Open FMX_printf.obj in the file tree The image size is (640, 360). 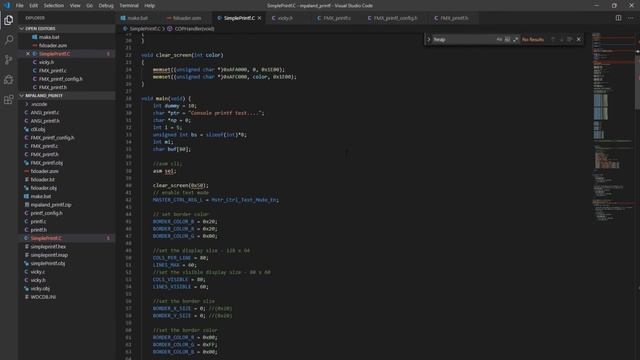pyautogui.click(x=47, y=163)
